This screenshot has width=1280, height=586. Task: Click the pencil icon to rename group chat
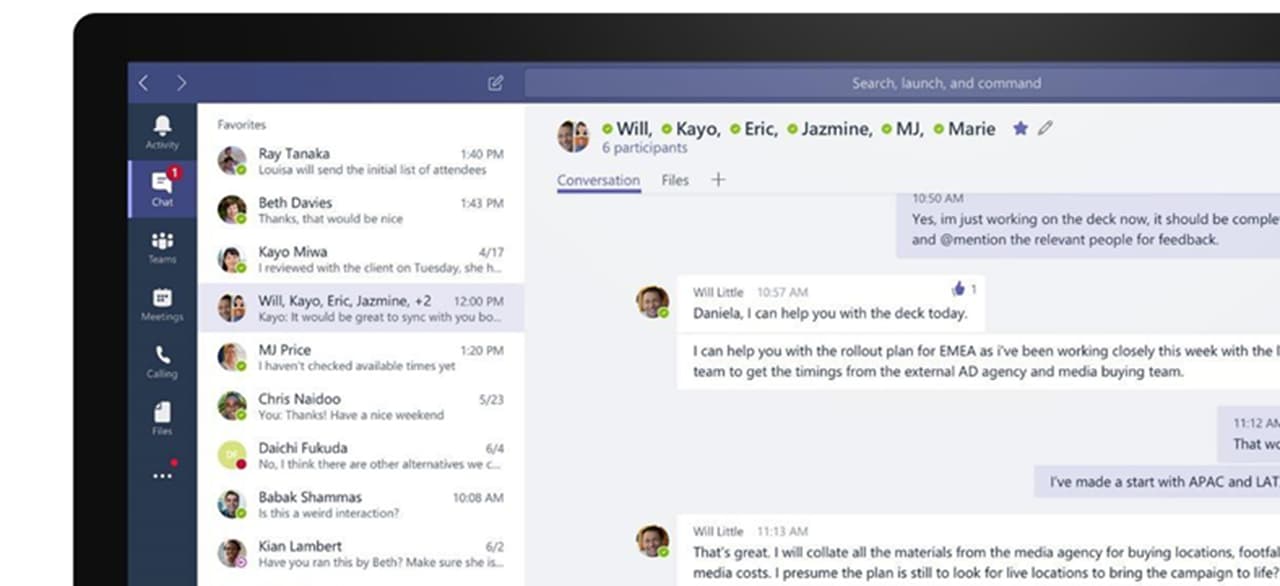pos(1045,128)
